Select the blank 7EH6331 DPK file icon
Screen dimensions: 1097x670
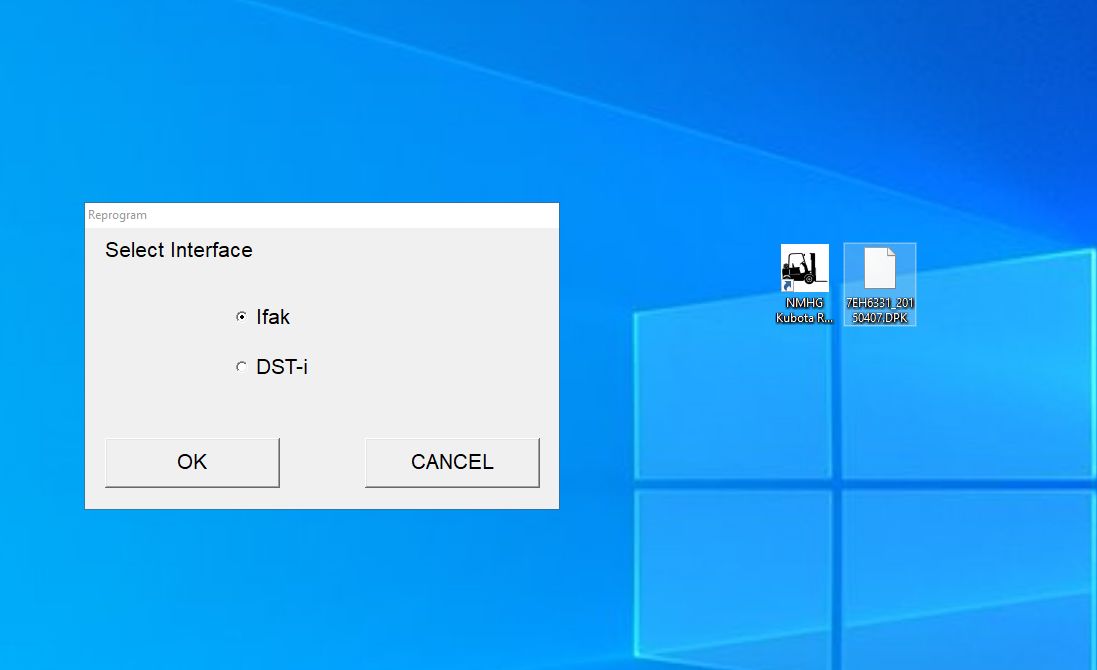click(x=879, y=268)
